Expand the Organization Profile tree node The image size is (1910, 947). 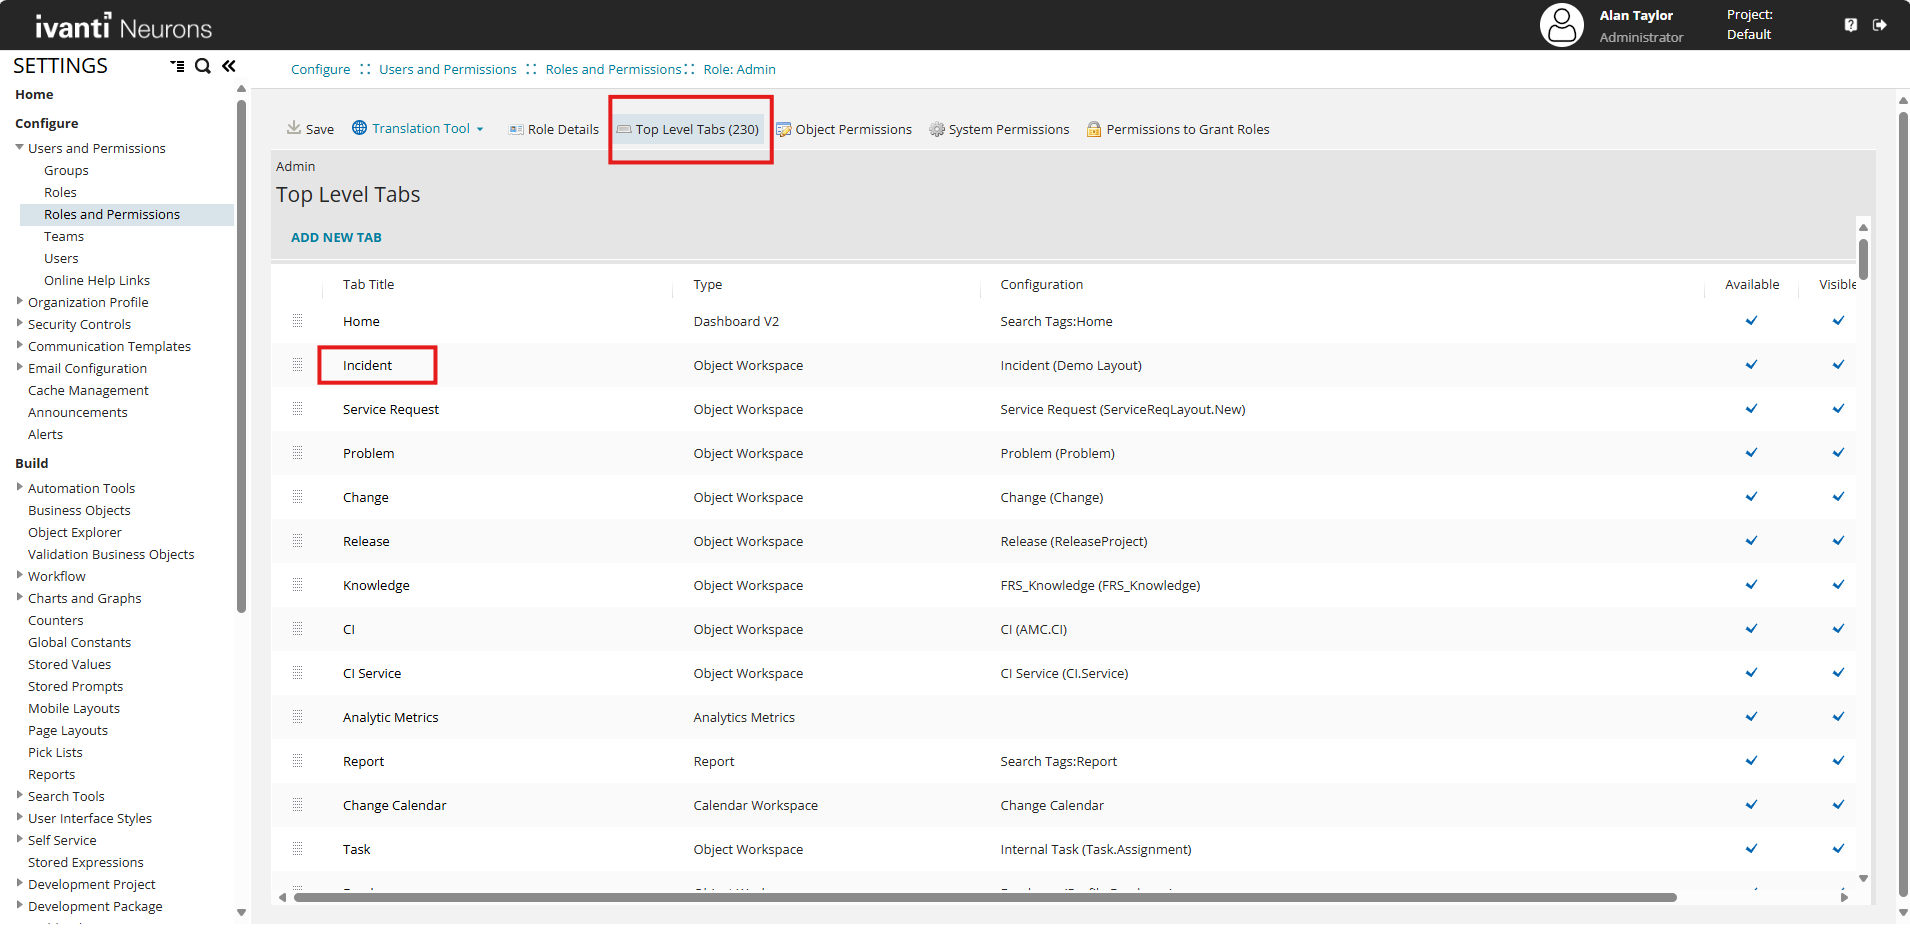(20, 301)
